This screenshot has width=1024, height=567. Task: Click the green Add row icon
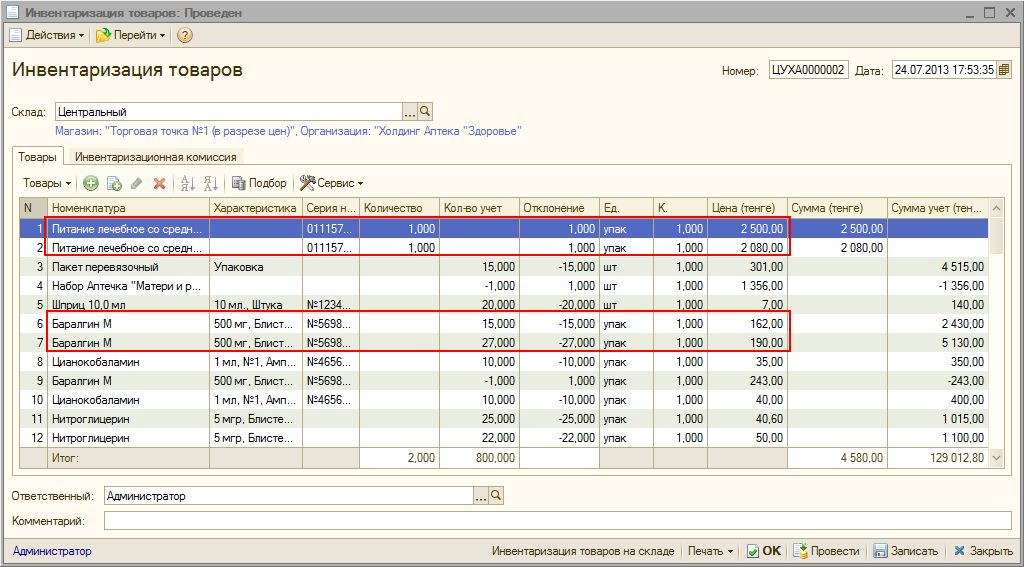91,183
